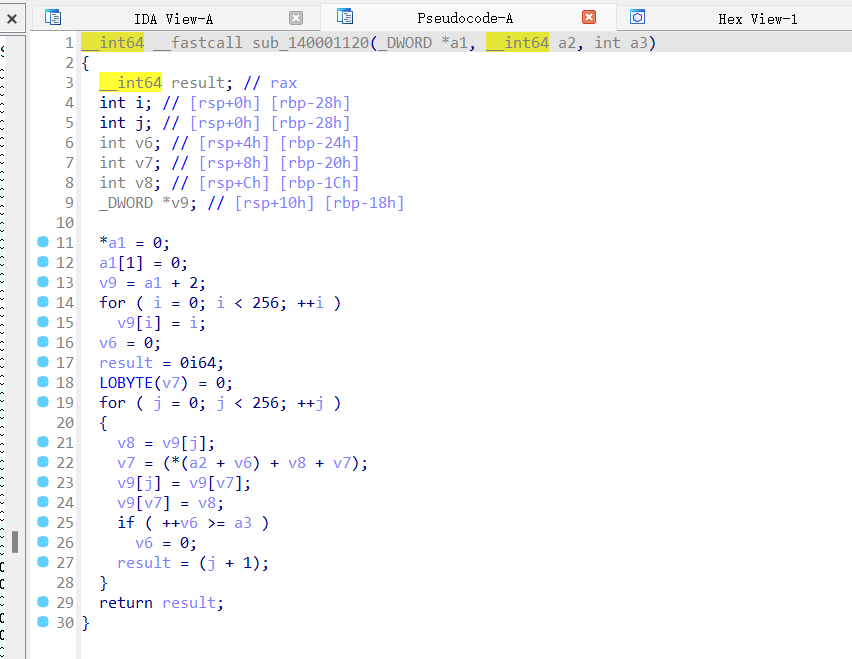Toggle breakpoint dot on line 13
This screenshot has height=659, width=852.
43,281
